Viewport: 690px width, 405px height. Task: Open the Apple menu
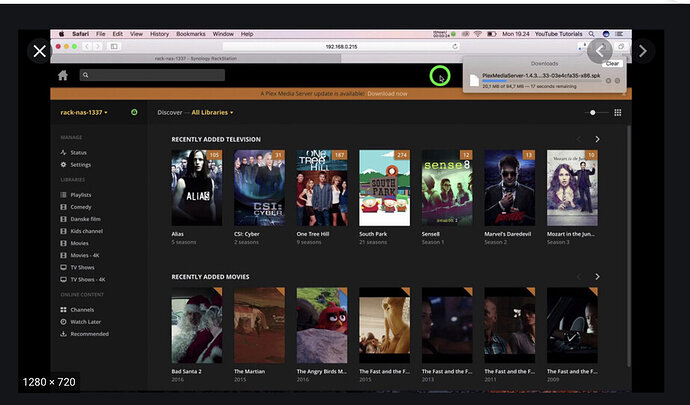[62, 34]
